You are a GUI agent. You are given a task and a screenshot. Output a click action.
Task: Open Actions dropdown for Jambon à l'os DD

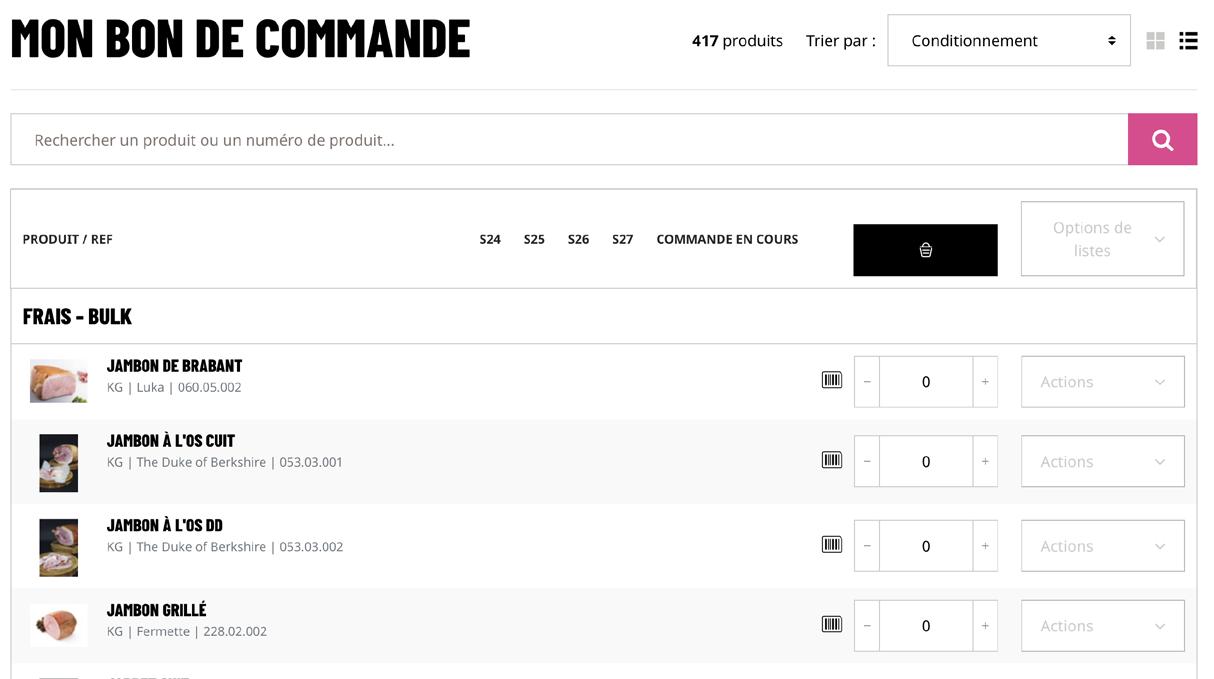click(1102, 546)
